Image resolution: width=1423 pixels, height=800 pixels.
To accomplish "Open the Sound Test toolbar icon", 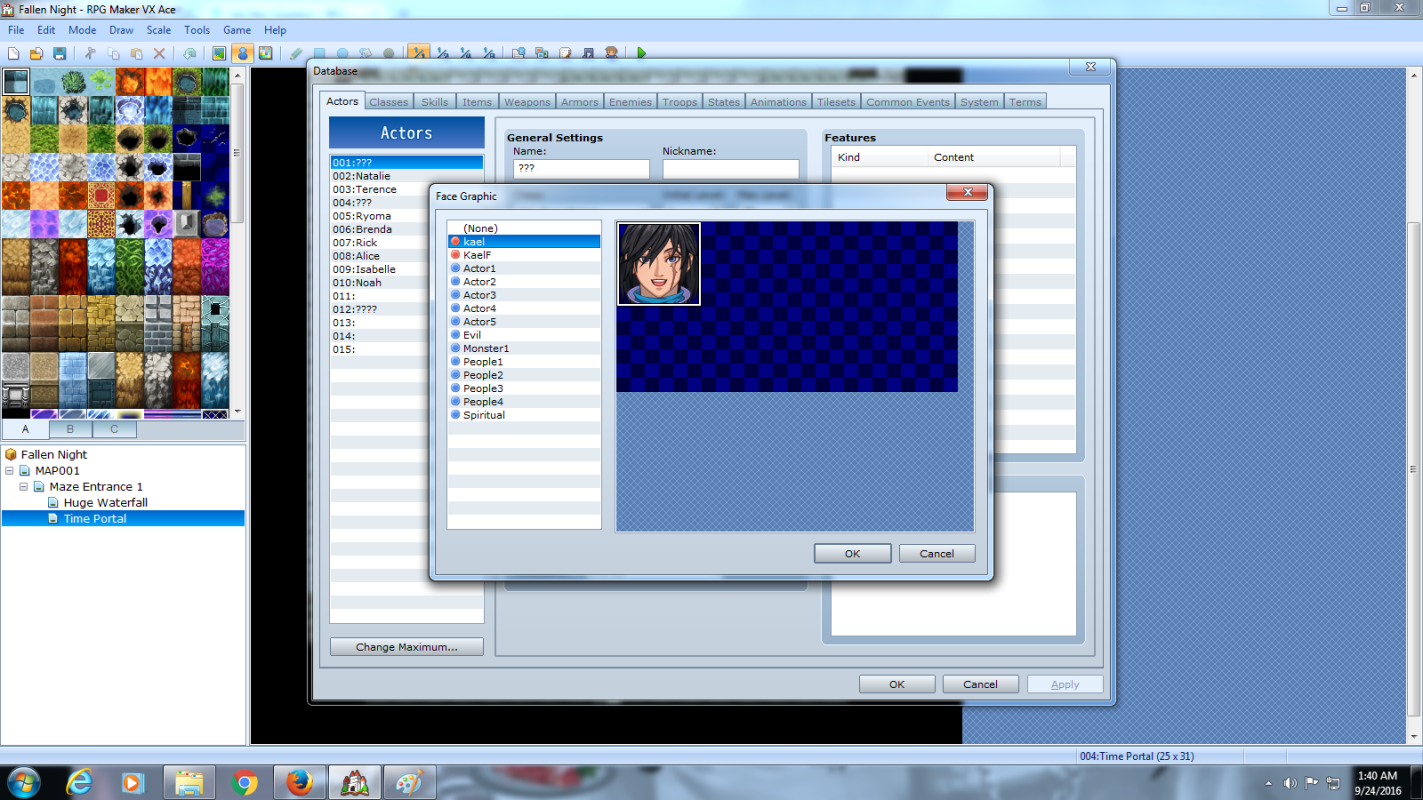I will pyautogui.click(x=588, y=53).
